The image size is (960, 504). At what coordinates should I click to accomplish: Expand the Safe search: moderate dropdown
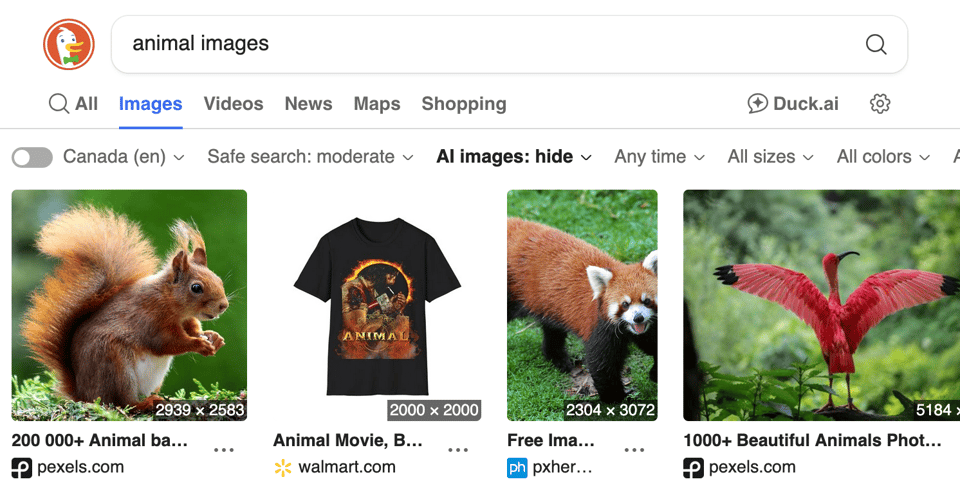tap(310, 157)
